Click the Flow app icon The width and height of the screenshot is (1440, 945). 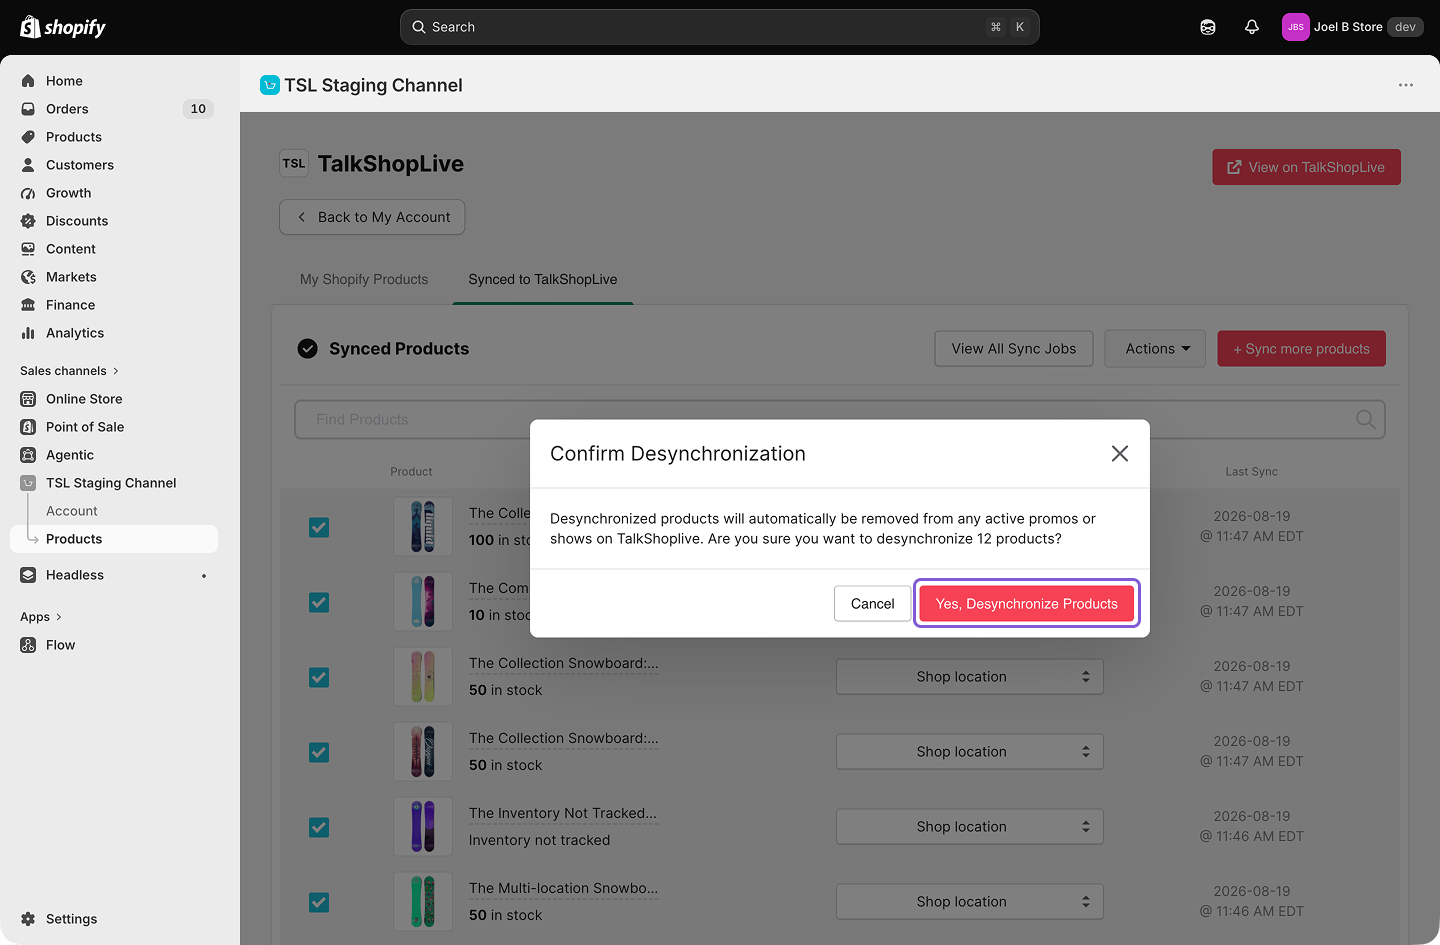point(28,645)
